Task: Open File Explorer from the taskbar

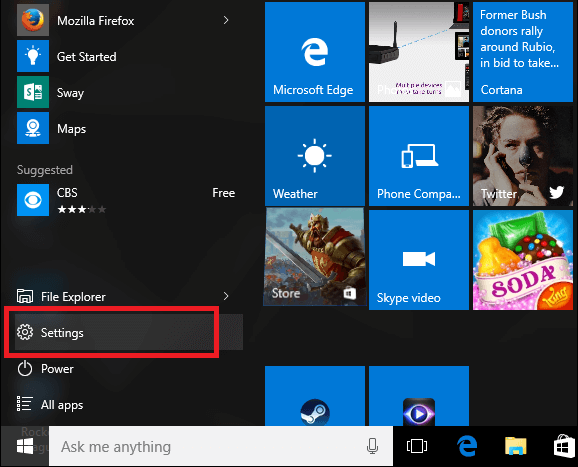Action: click(516, 446)
